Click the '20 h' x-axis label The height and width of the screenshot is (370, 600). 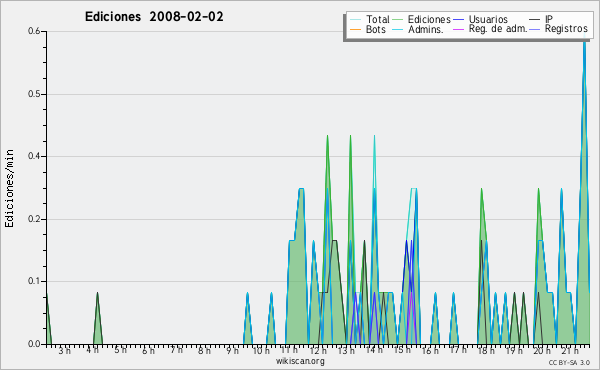click(x=542, y=350)
